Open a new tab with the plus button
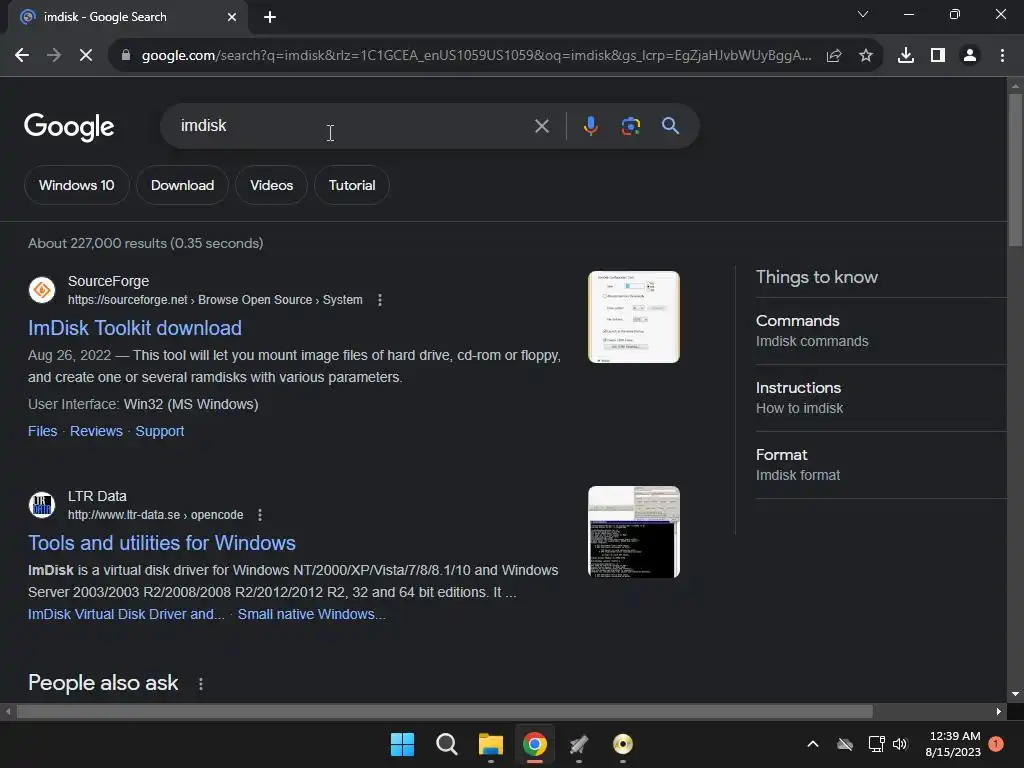The image size is (1024, 768). tap(270, 17)
